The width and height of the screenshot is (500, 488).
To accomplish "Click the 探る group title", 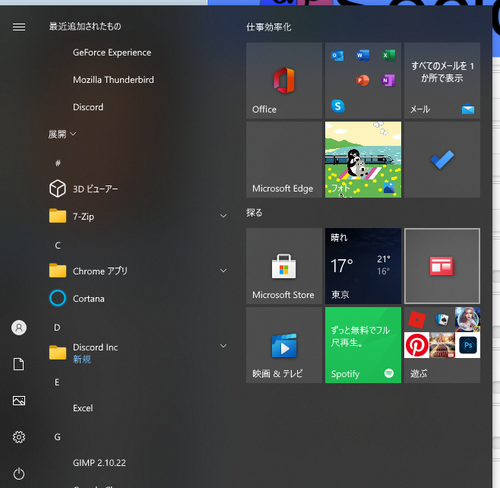I will click(254, 213).
